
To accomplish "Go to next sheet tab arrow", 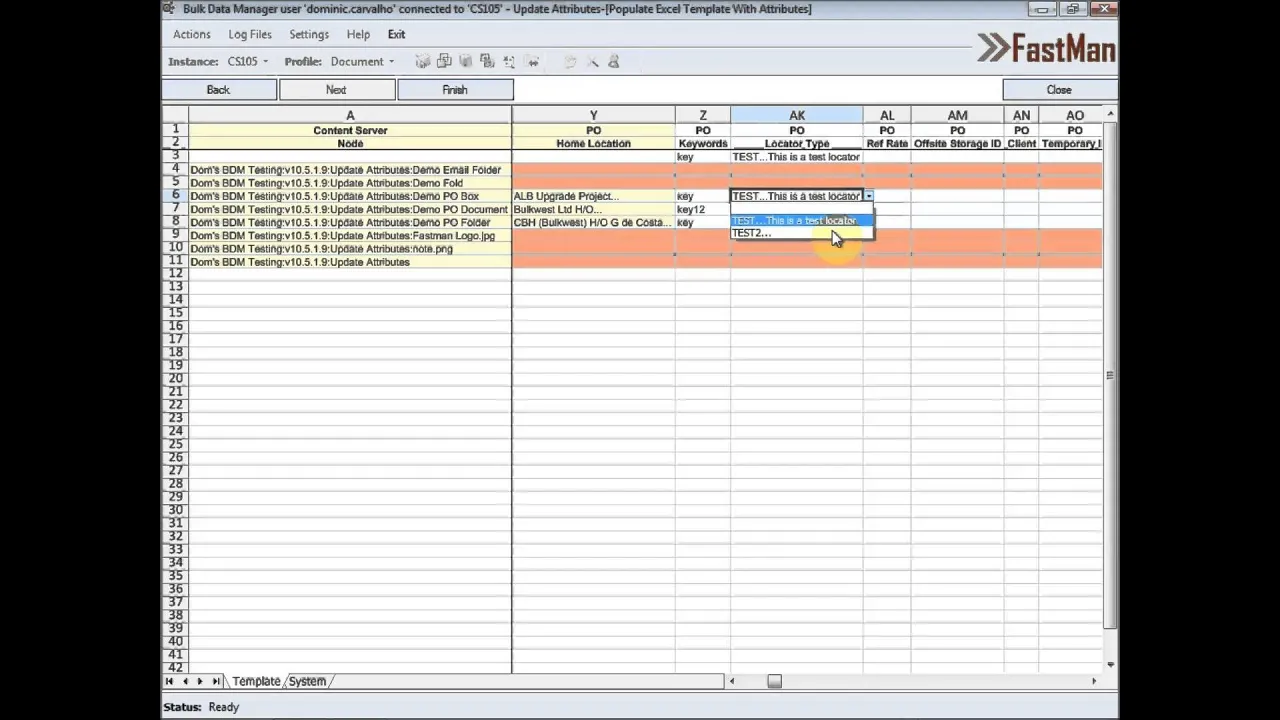I will [200, 681].
